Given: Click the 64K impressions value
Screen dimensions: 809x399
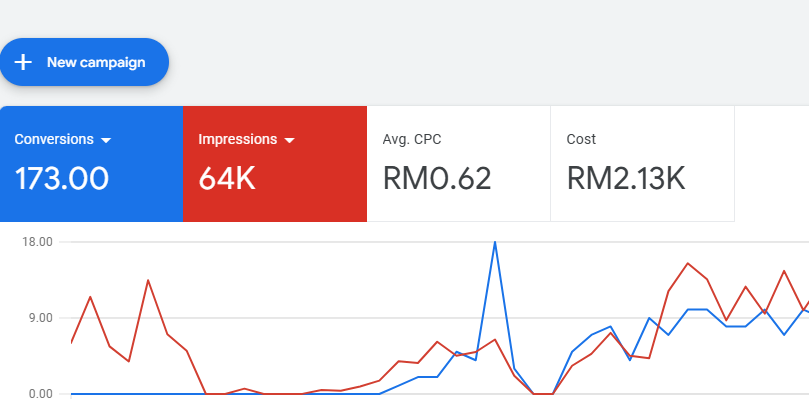Looking at the screenshot, I should point(227,179).
